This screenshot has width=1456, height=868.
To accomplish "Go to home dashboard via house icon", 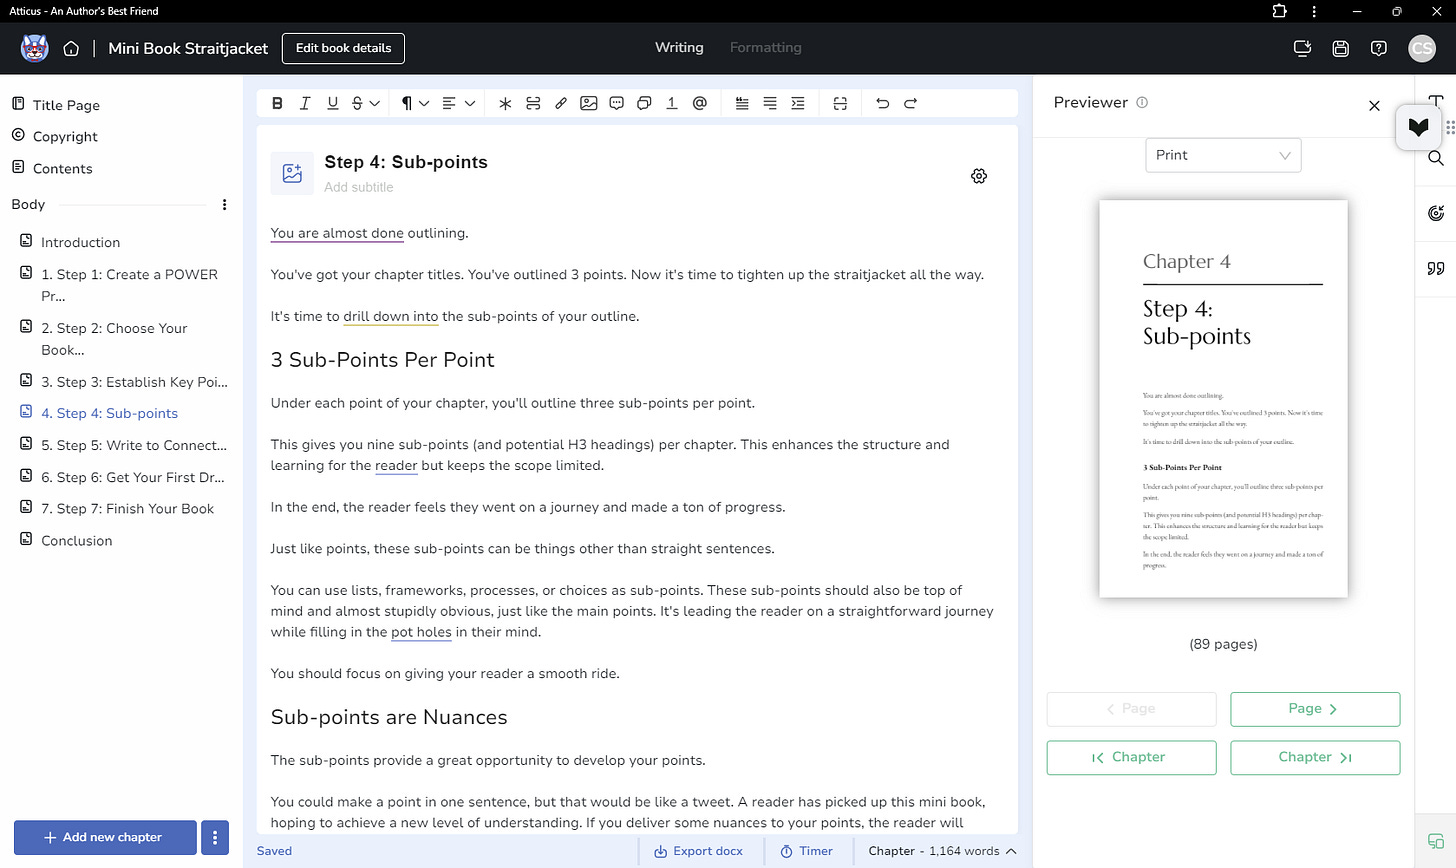I will pos(71,48).
